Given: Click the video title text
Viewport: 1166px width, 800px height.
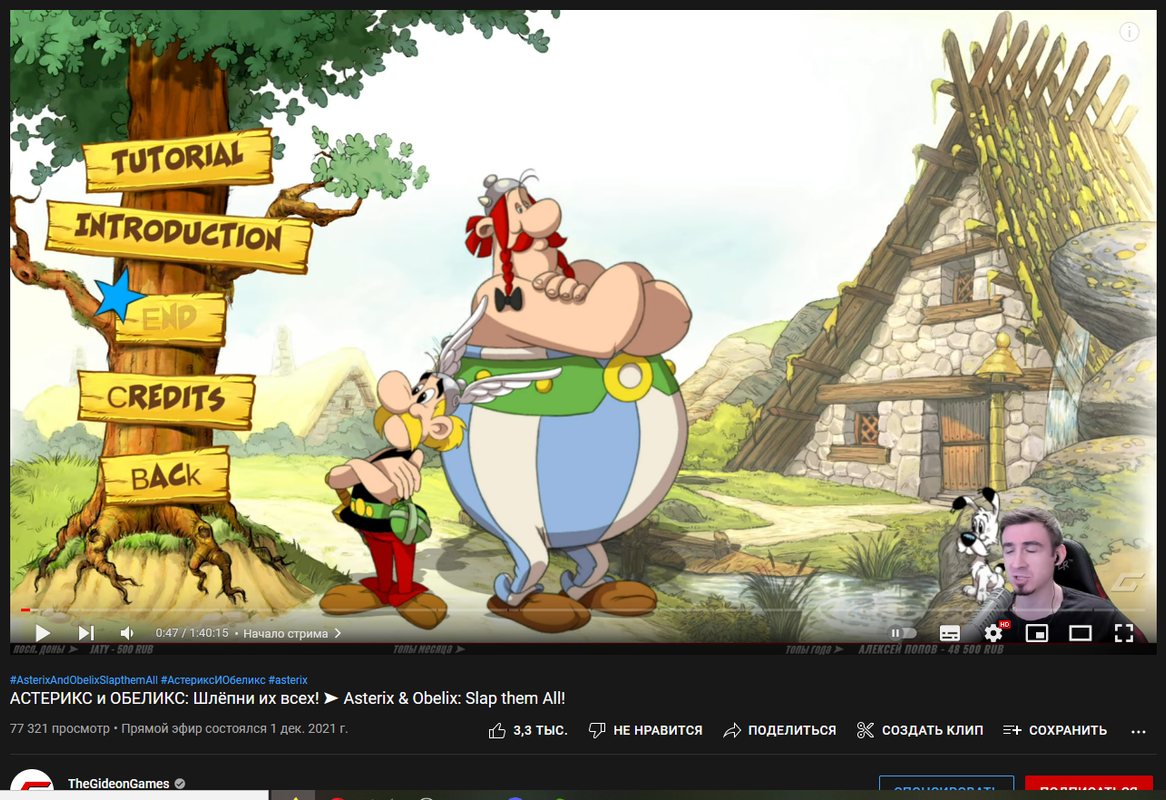Looking at the screenshot, I should (x=287, y=698).
